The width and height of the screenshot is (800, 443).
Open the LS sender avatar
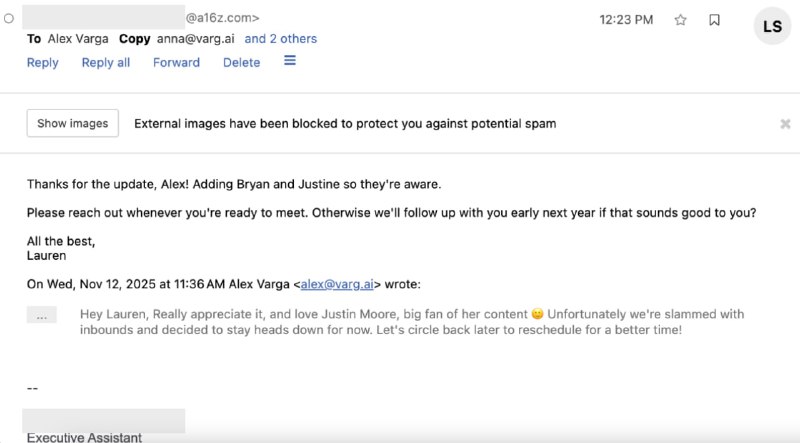click(772, 26)
